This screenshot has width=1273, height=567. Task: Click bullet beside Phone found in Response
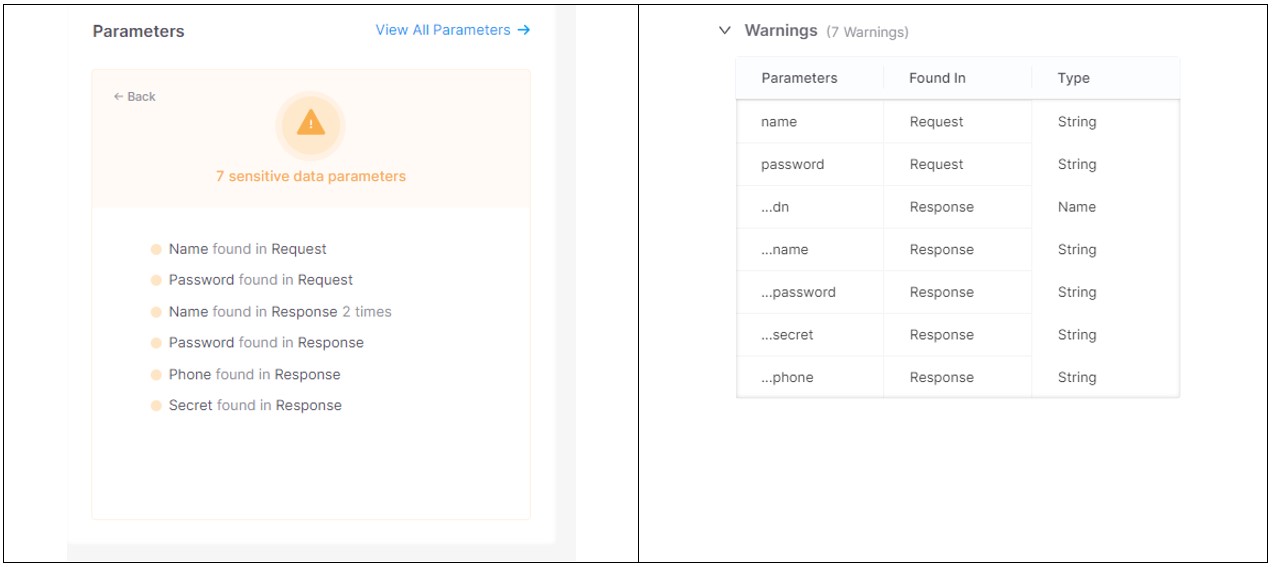pos(156,375)
